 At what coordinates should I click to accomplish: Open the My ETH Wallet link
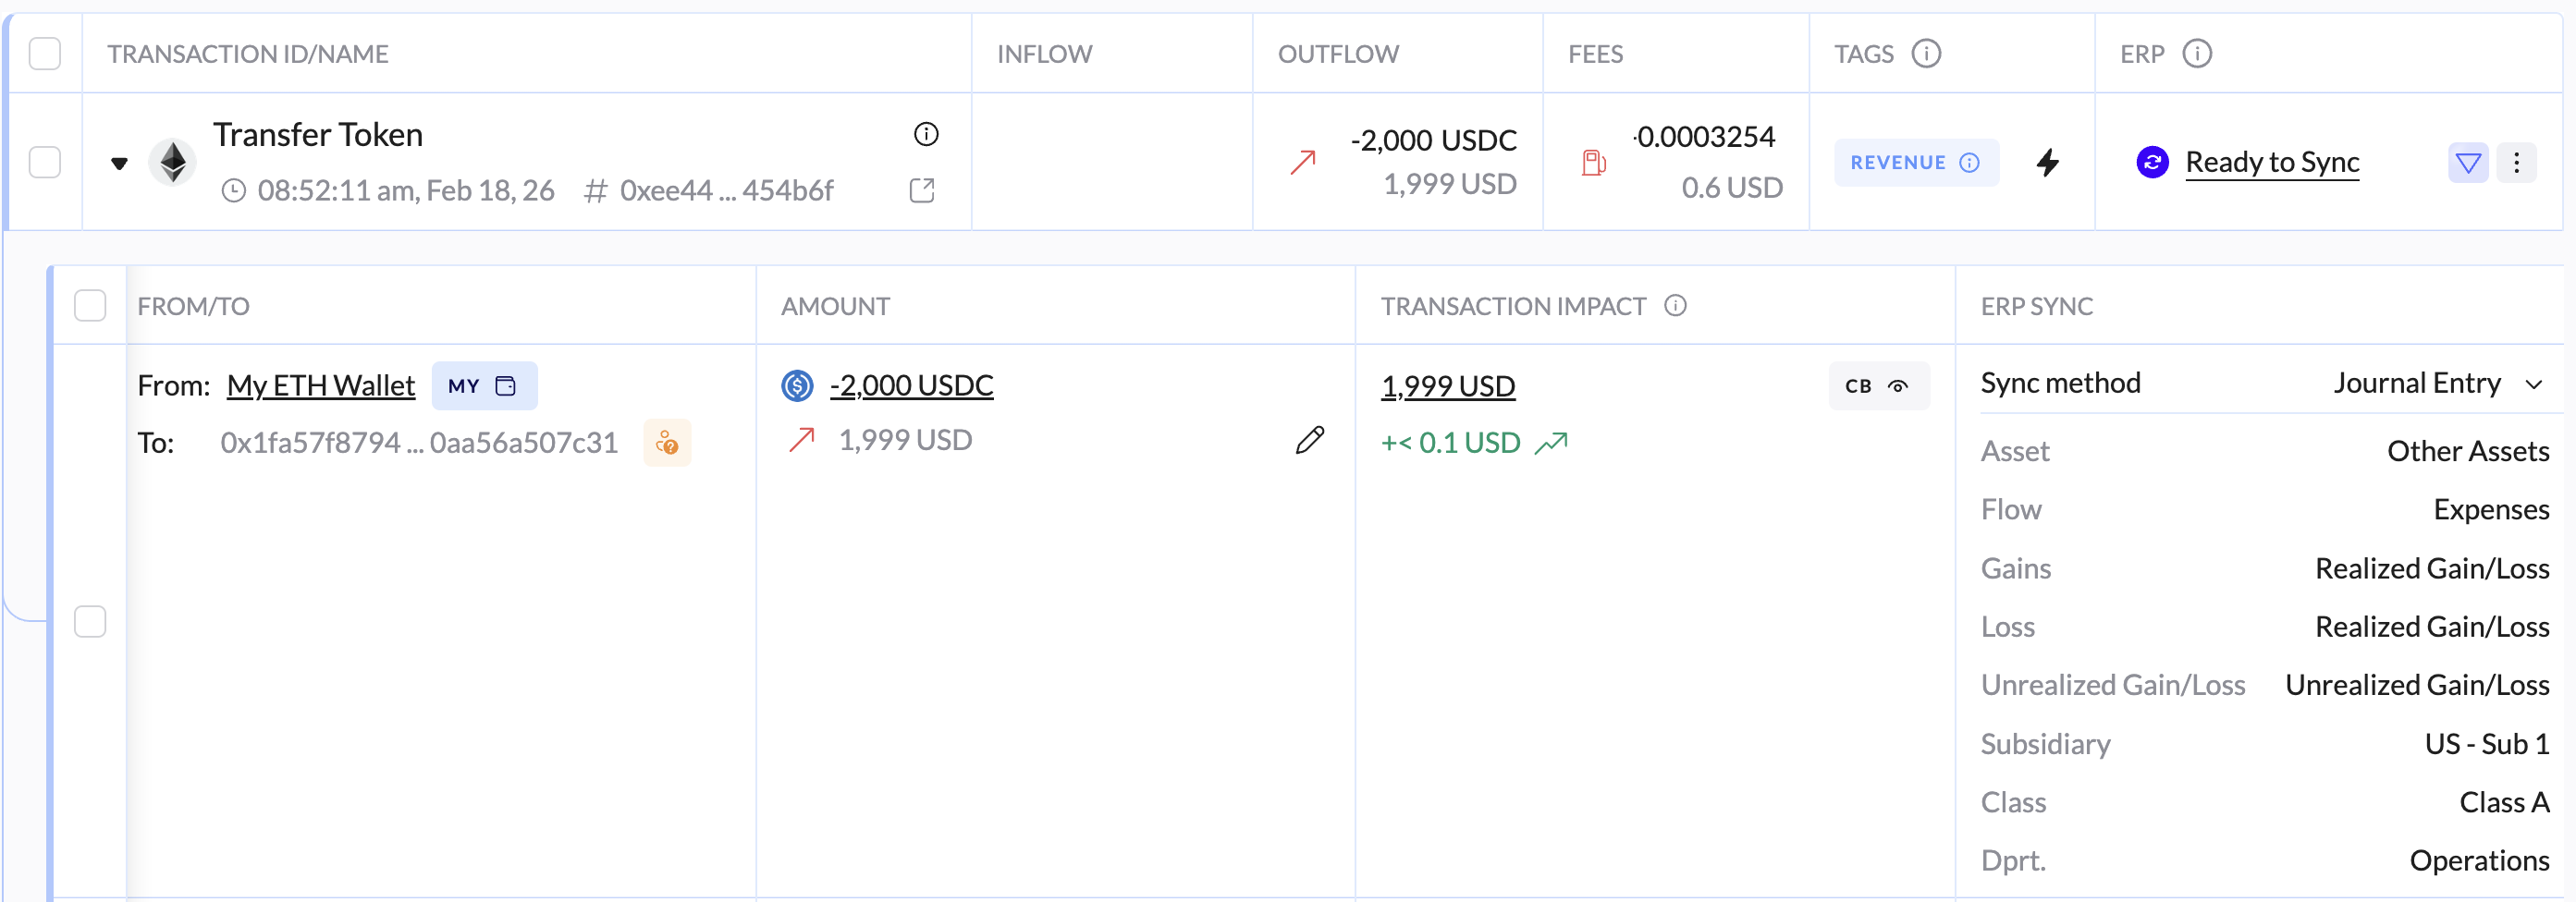pyautogui.click(x=320, y=386)
